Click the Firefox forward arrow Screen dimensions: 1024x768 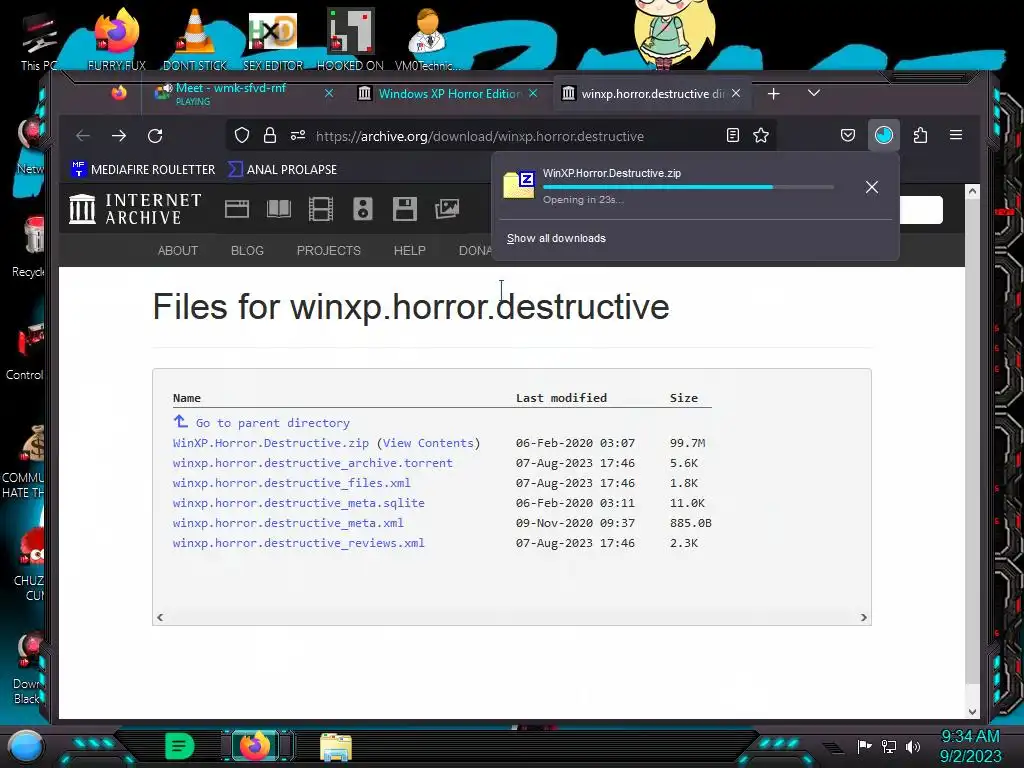point(119,136)
